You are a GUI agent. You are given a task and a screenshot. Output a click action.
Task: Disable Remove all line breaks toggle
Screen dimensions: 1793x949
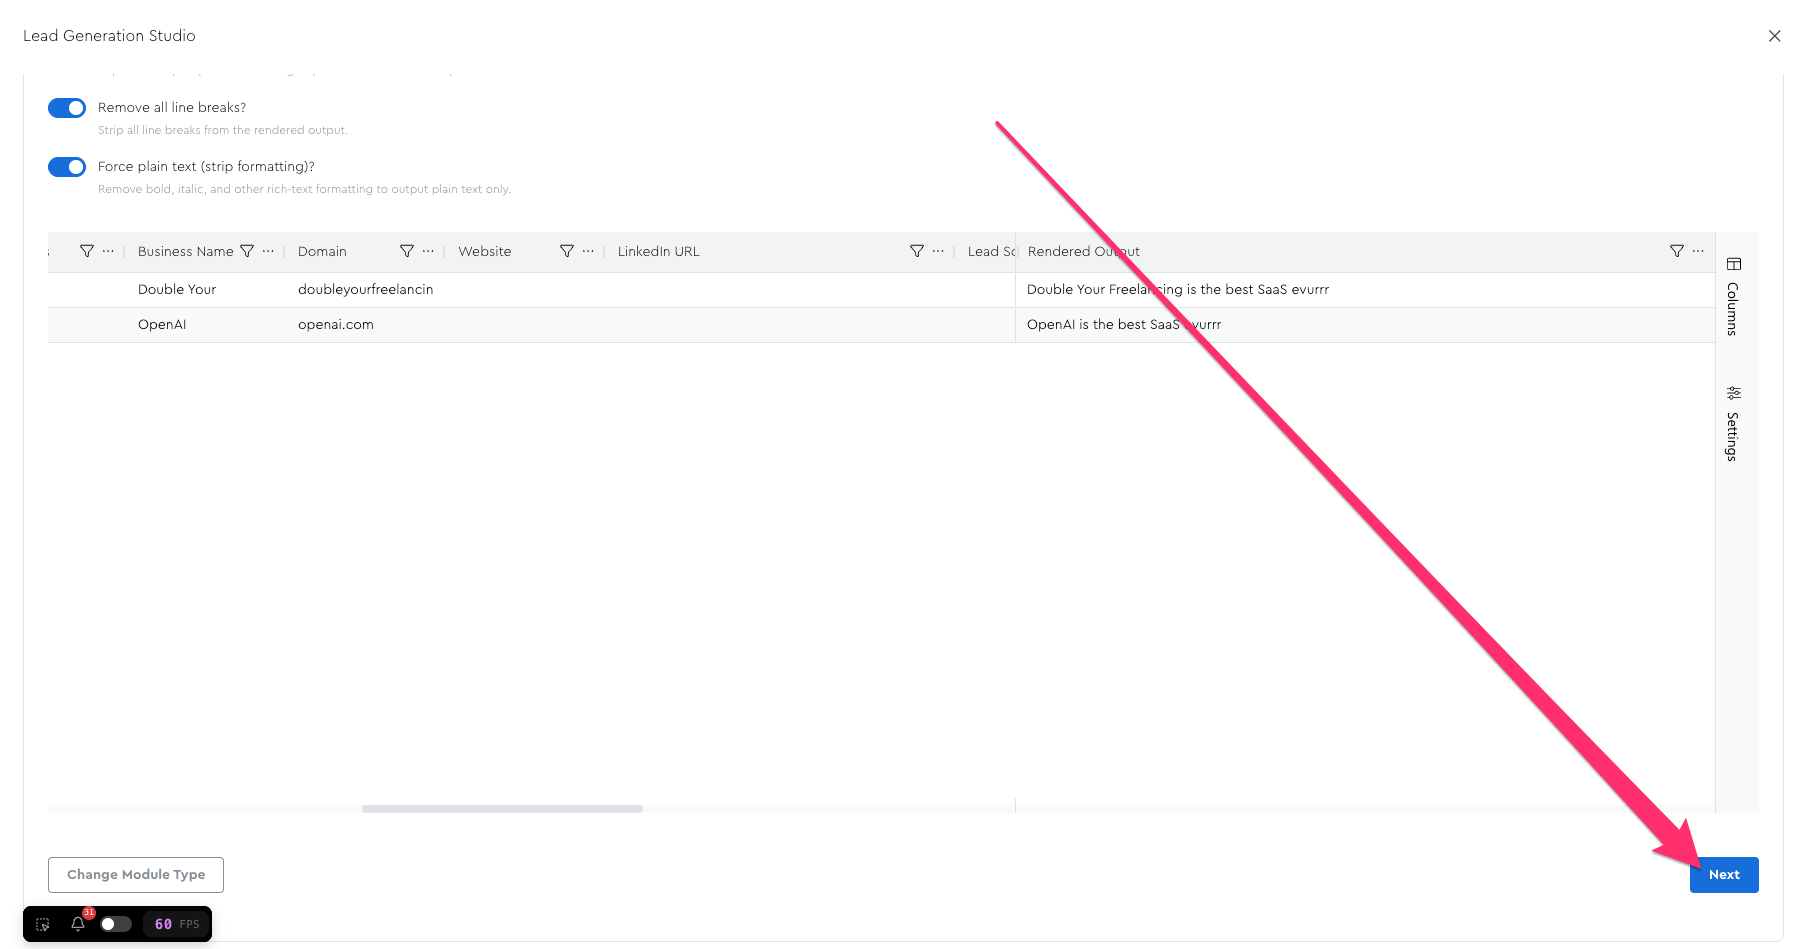[x=67, y=108]
